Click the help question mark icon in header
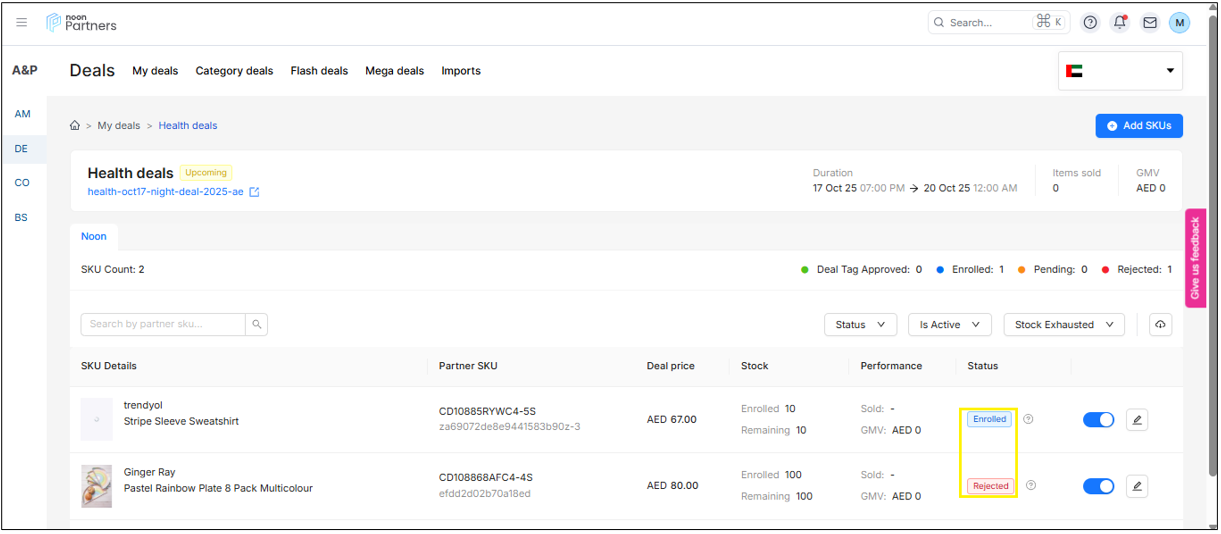1221x534 pixels. (1090, 22)
